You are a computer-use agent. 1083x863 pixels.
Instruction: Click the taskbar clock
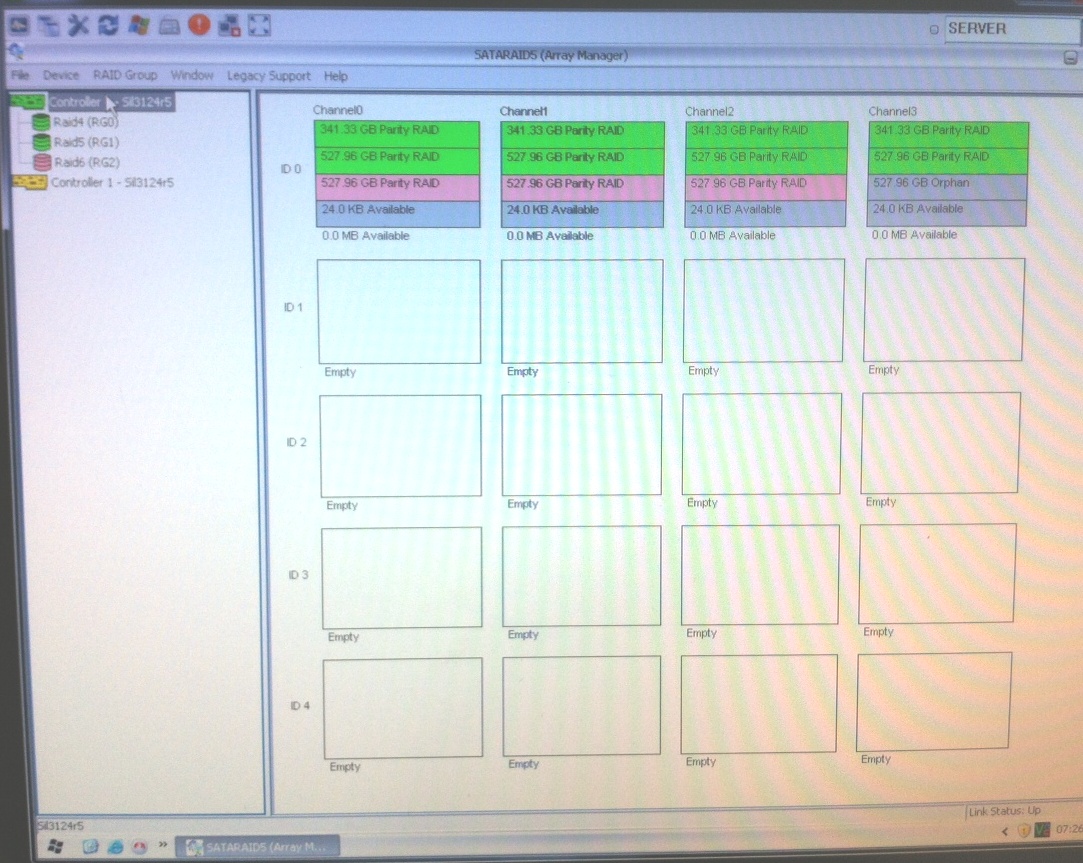coord(1069,828)
